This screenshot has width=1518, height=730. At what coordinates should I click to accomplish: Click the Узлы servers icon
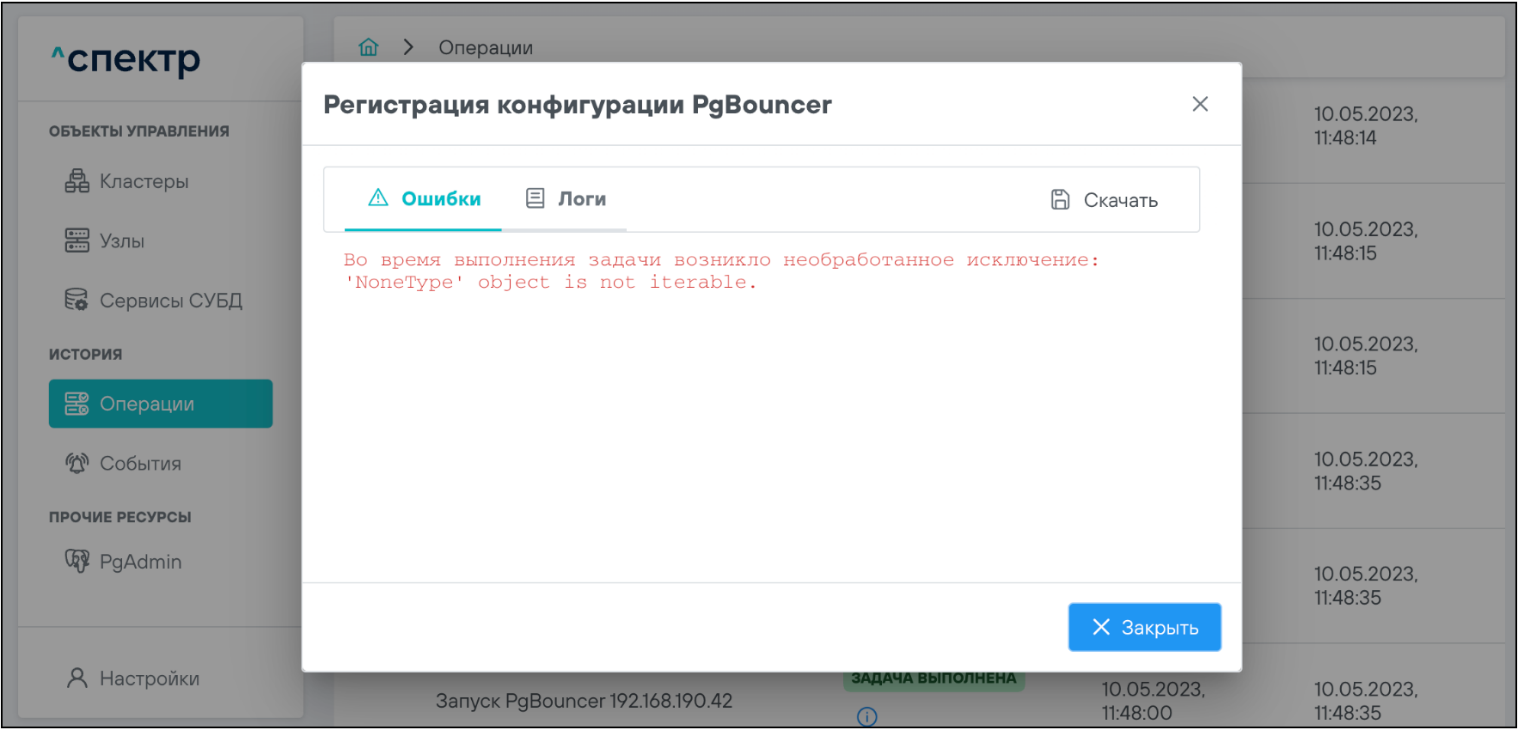tap(76, 241)
